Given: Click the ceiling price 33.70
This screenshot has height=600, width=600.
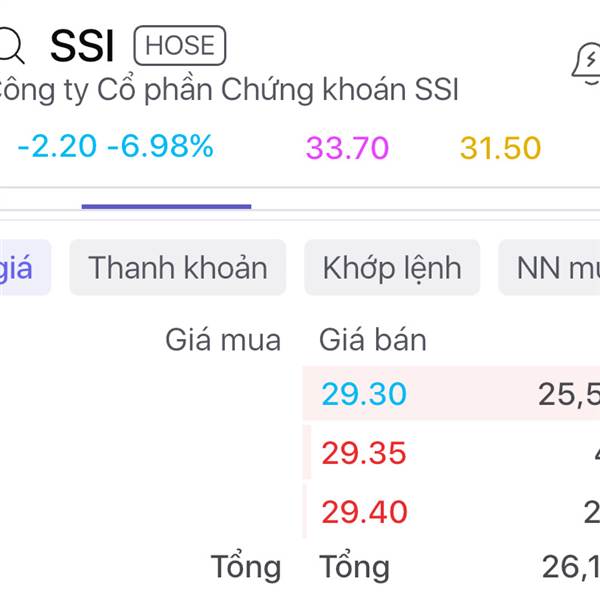Looking at the screenshot, I should (x=347, y=148).
